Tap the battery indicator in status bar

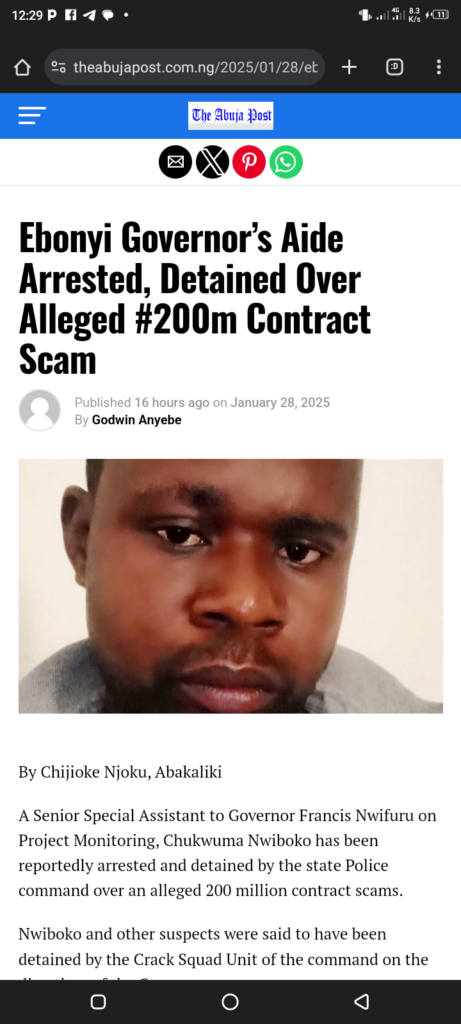(x=438, y=14)
